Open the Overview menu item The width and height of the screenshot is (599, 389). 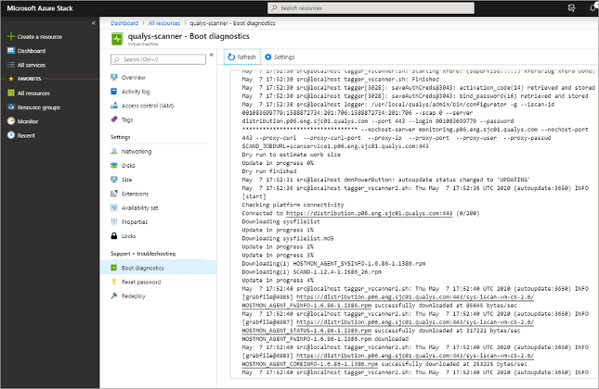click(x=133, y=78)
